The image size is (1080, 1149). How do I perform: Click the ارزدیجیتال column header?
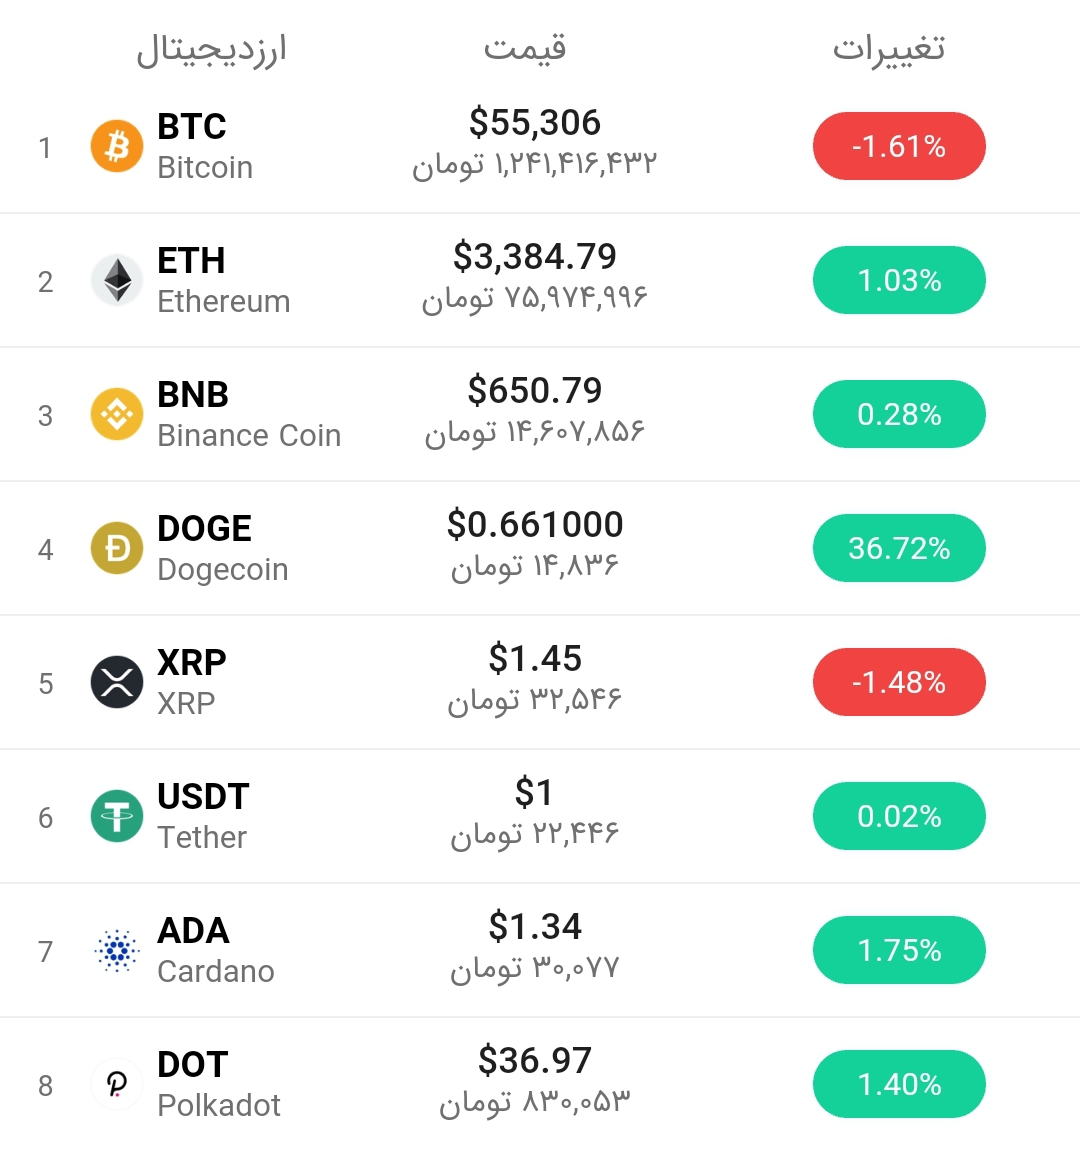click(x=211, y=49)
